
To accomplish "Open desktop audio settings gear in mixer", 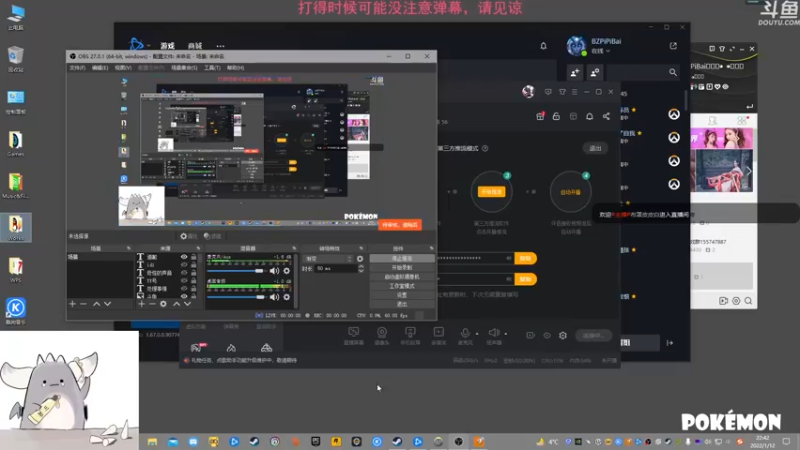I will click(x=287, y=297).
